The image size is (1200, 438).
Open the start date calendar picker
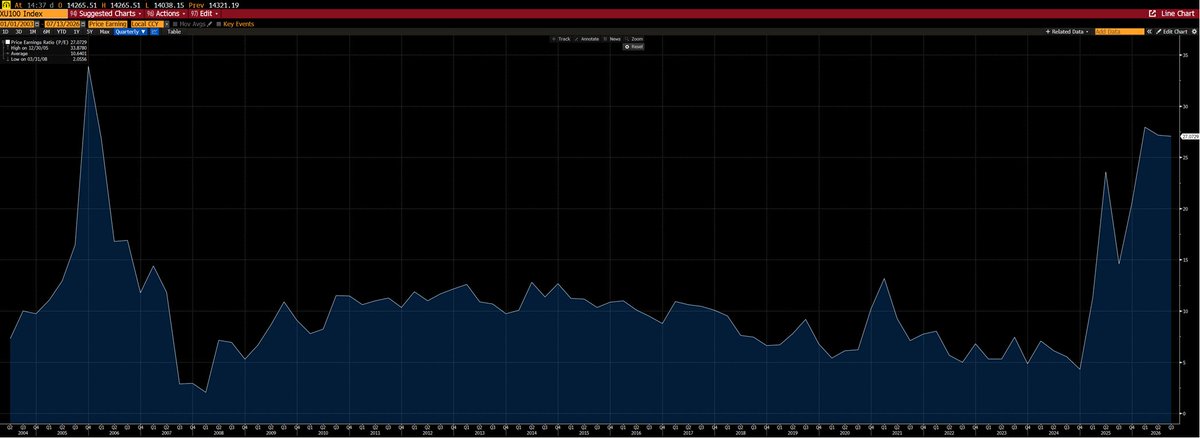point(38,24)
